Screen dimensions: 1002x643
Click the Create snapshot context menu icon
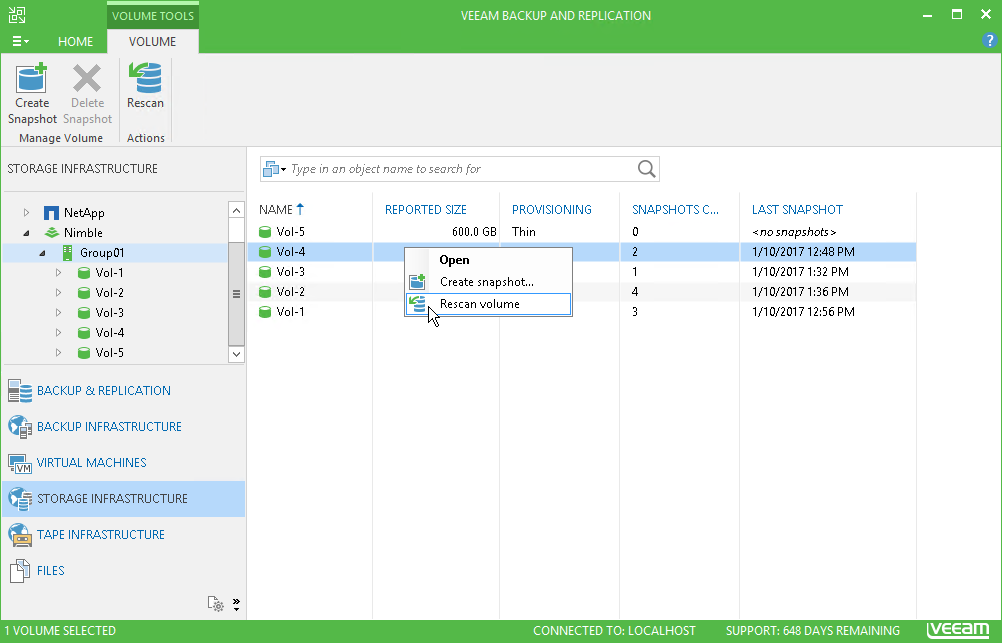(417, 281)
